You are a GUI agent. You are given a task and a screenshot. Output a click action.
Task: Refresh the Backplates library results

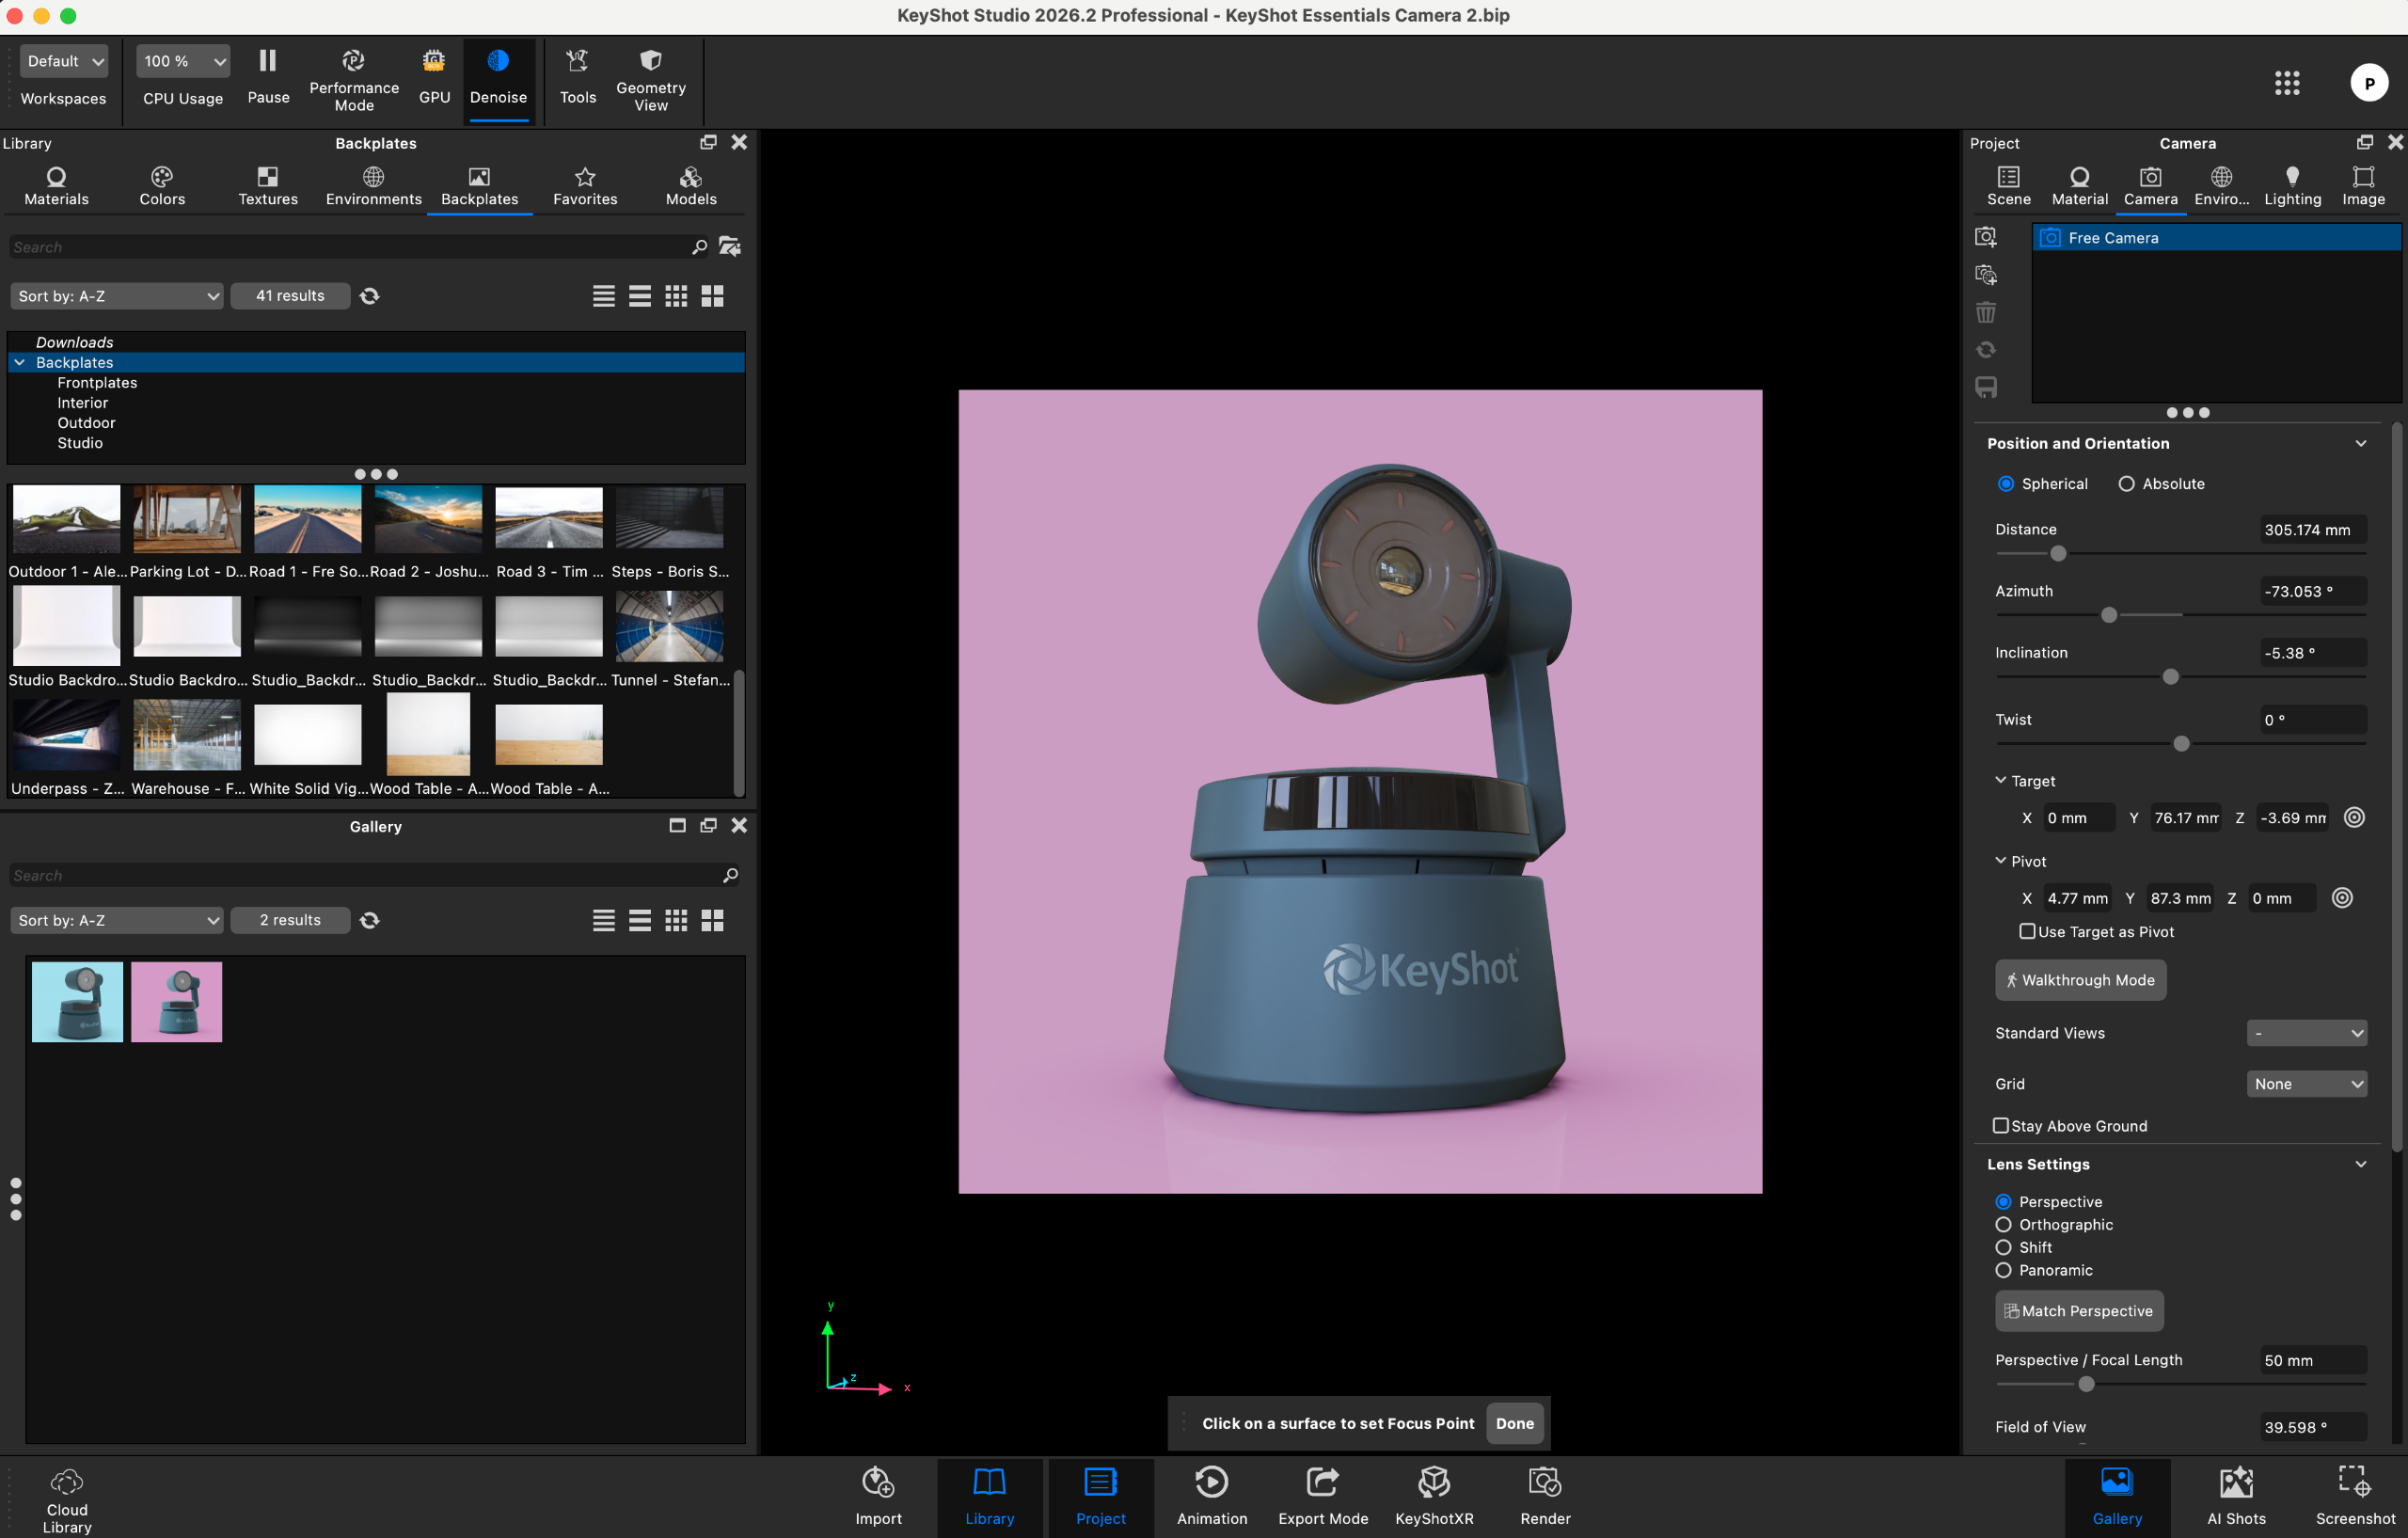pyautogui.click(x=369, y=296)
